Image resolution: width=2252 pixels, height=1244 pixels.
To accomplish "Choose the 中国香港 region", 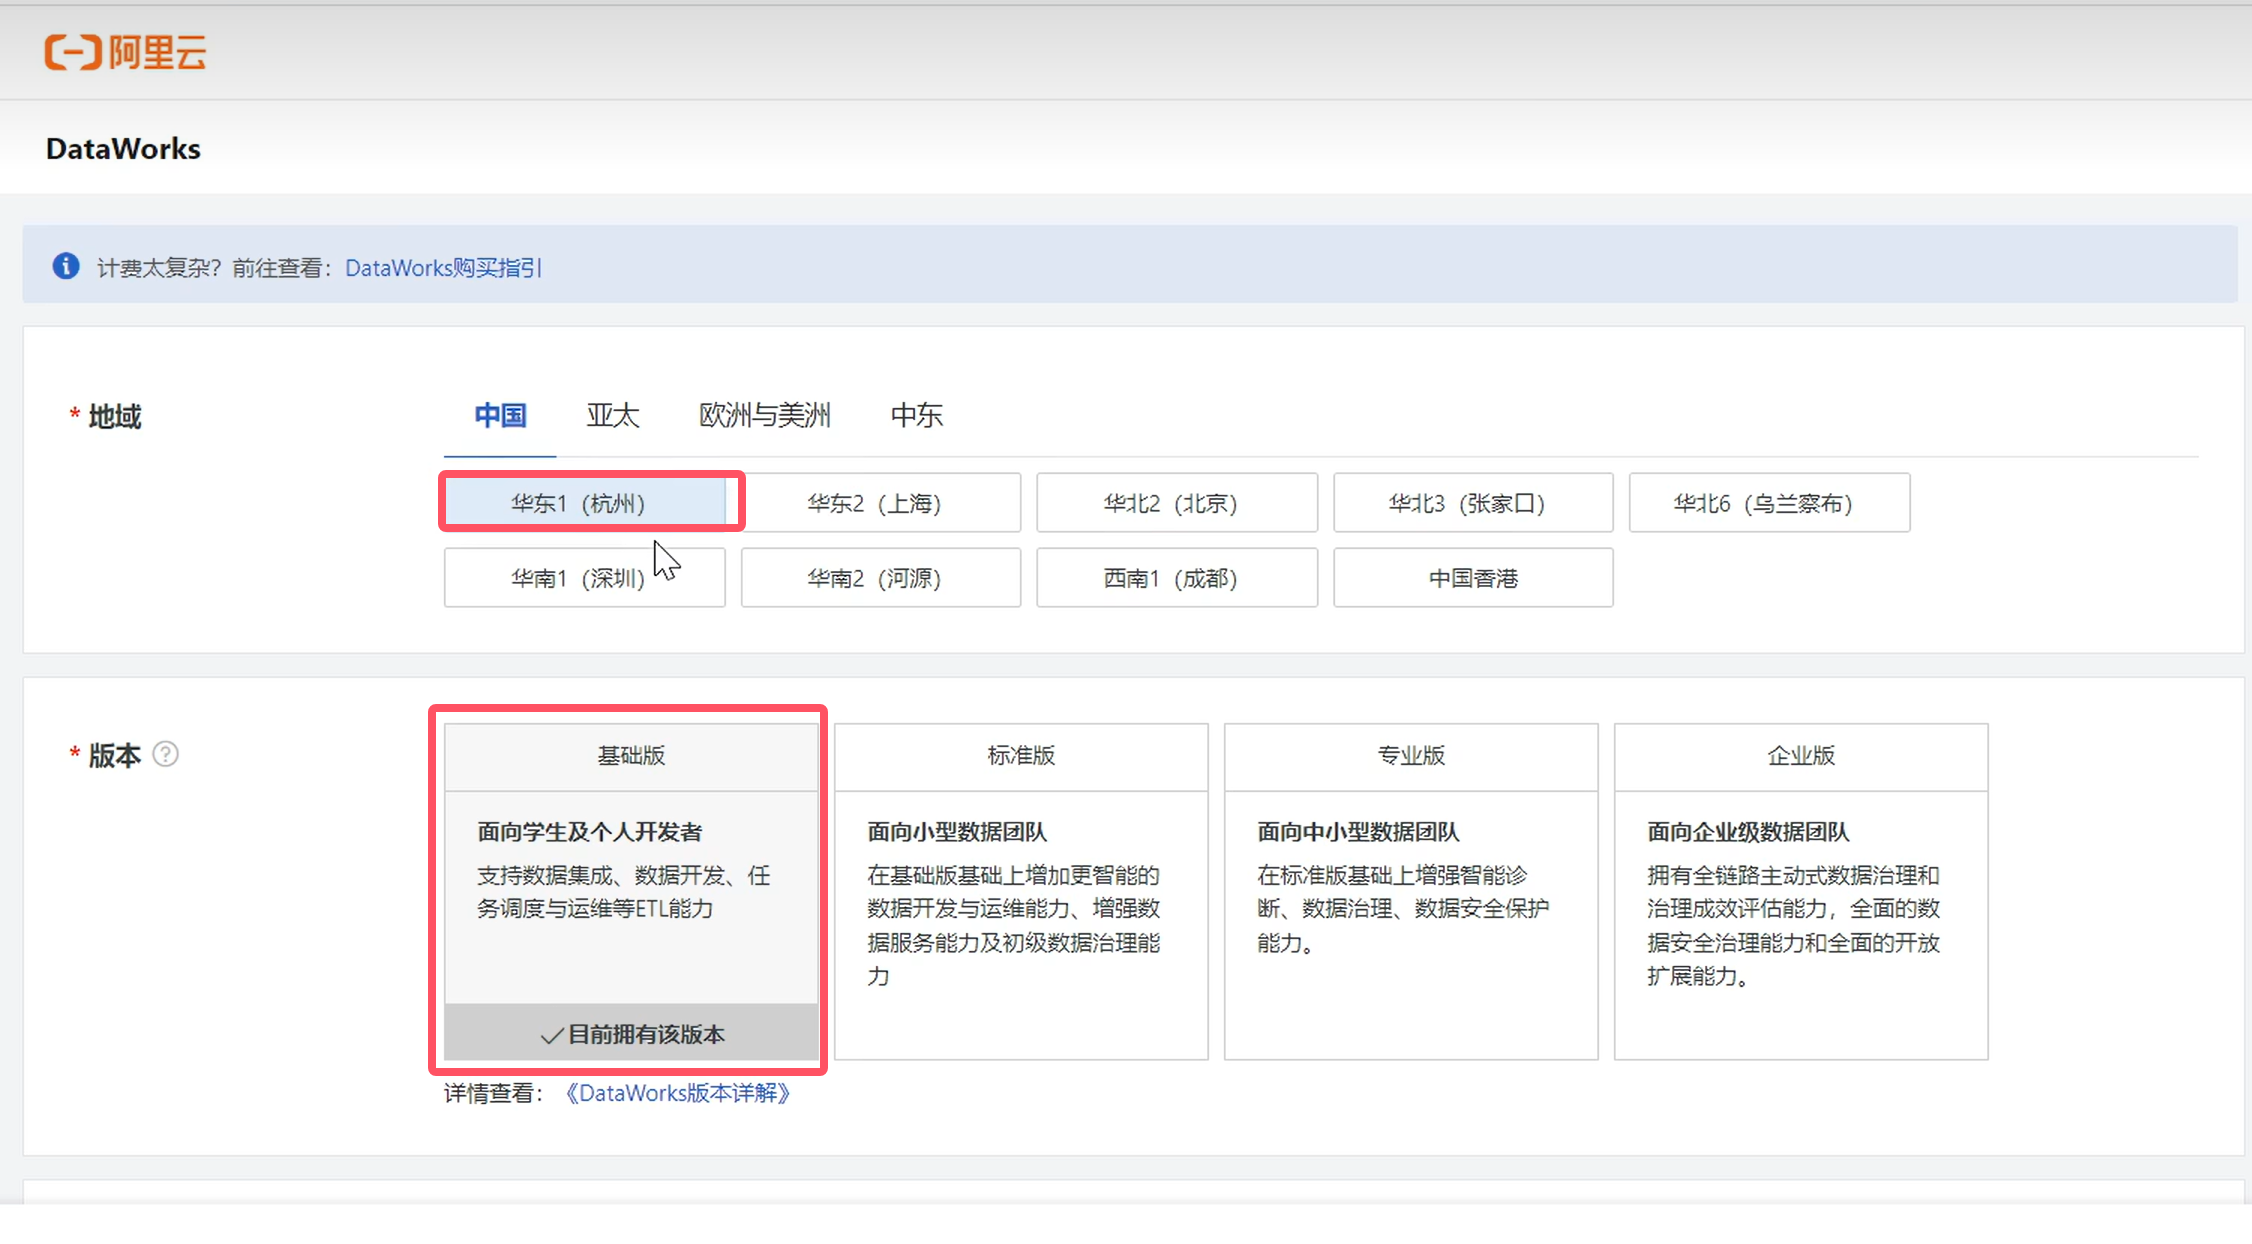I will point(1472,578).
